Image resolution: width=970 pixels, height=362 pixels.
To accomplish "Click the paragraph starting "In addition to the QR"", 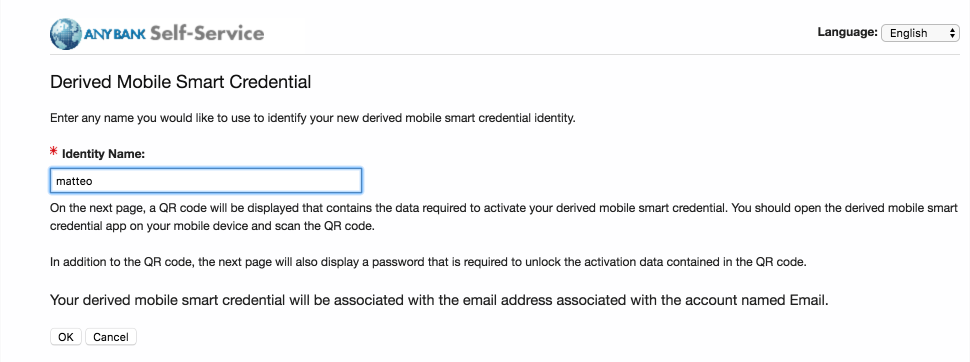I will point(429,262).
